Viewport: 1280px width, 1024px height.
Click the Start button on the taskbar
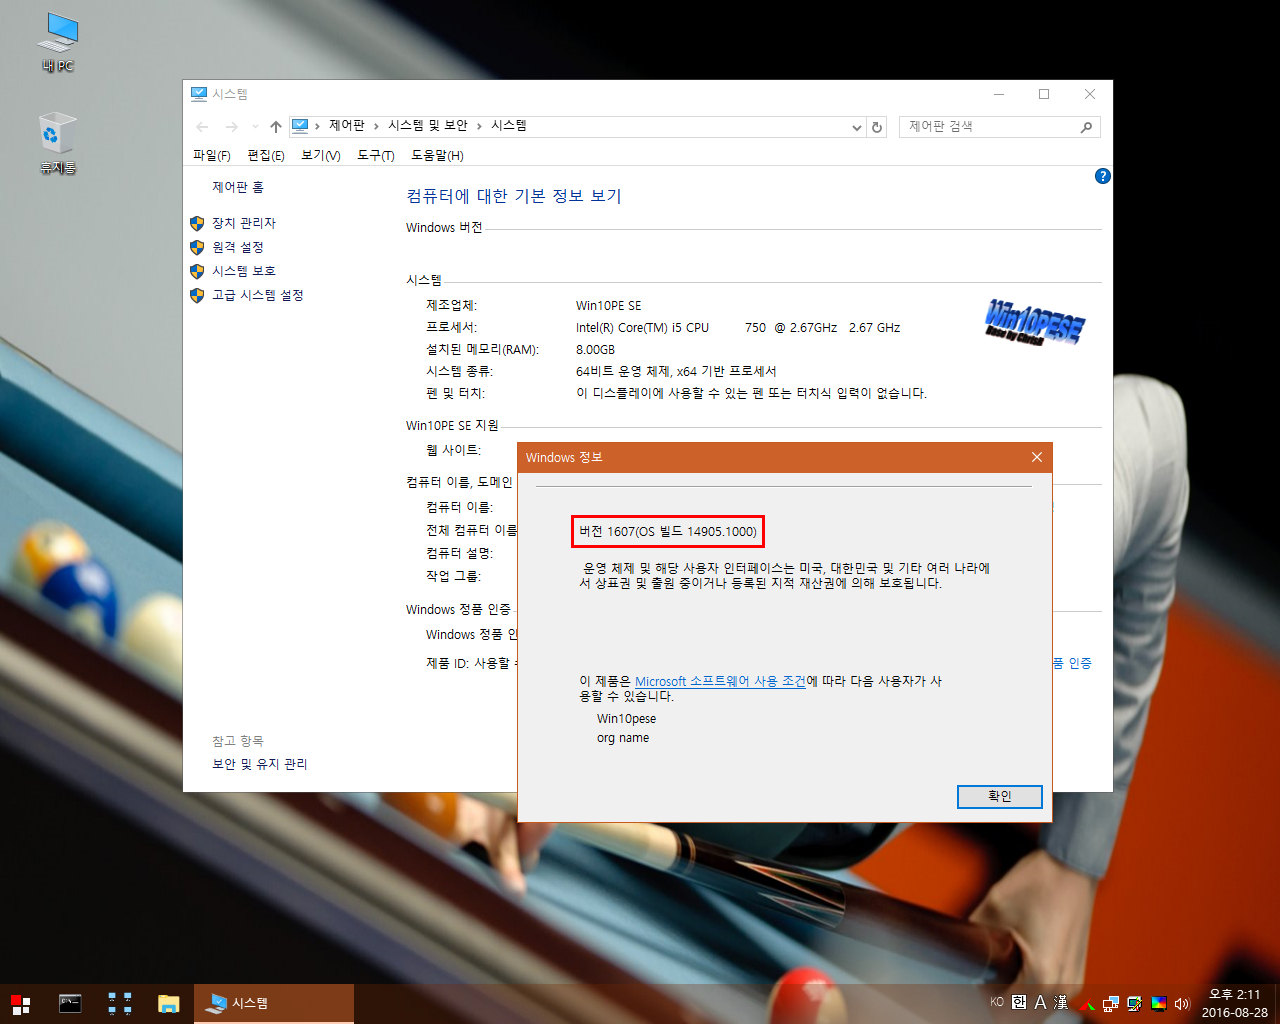(x=21, y=1004)
